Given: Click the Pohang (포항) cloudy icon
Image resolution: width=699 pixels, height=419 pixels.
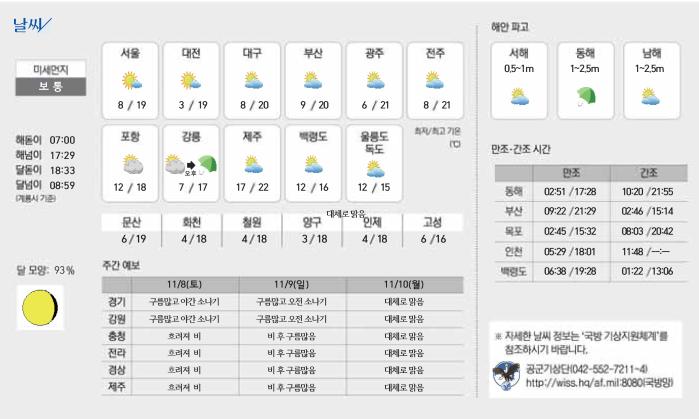Looking at the screenshot, I should (x=131, y=164).
